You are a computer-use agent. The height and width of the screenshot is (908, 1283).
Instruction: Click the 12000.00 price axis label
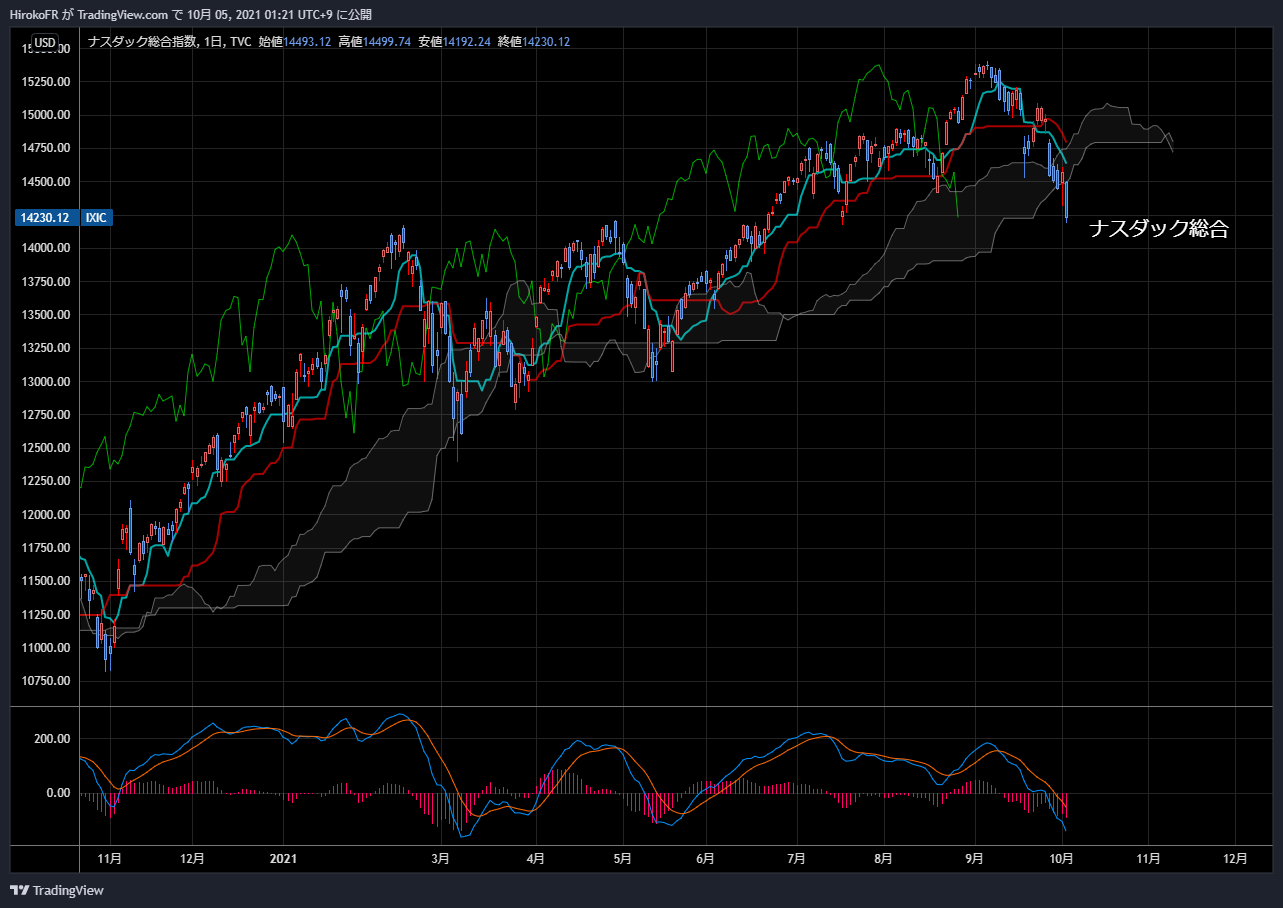[x=44, y=515]
